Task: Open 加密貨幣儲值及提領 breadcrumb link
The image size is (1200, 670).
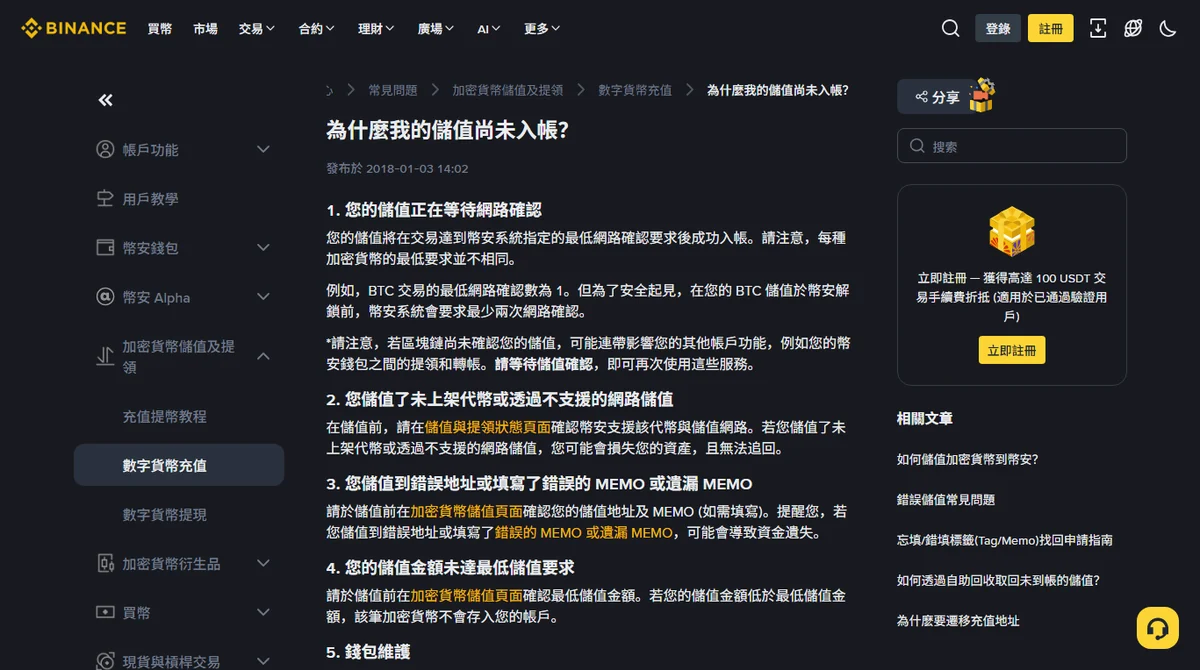Action: [x=507, y=90]
